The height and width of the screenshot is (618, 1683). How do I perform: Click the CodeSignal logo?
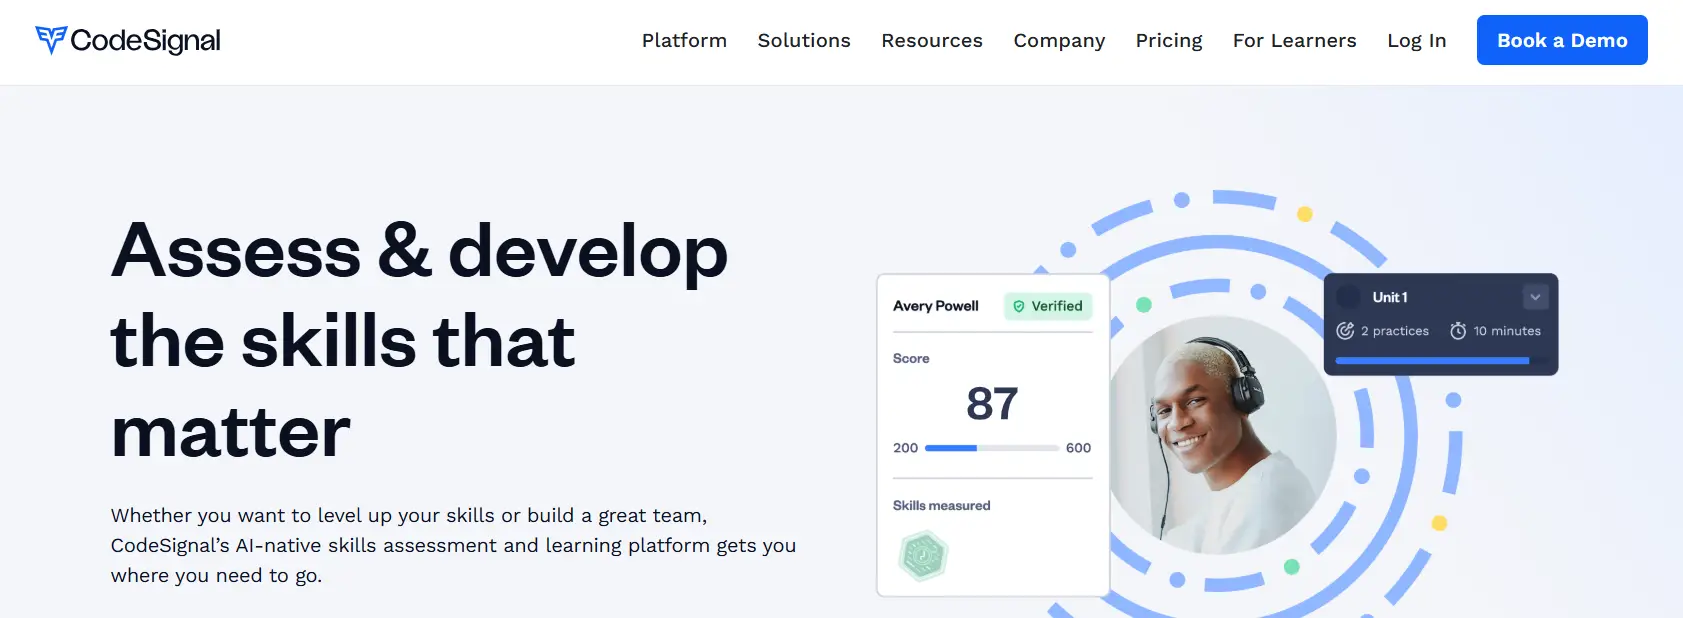point(128,40)
